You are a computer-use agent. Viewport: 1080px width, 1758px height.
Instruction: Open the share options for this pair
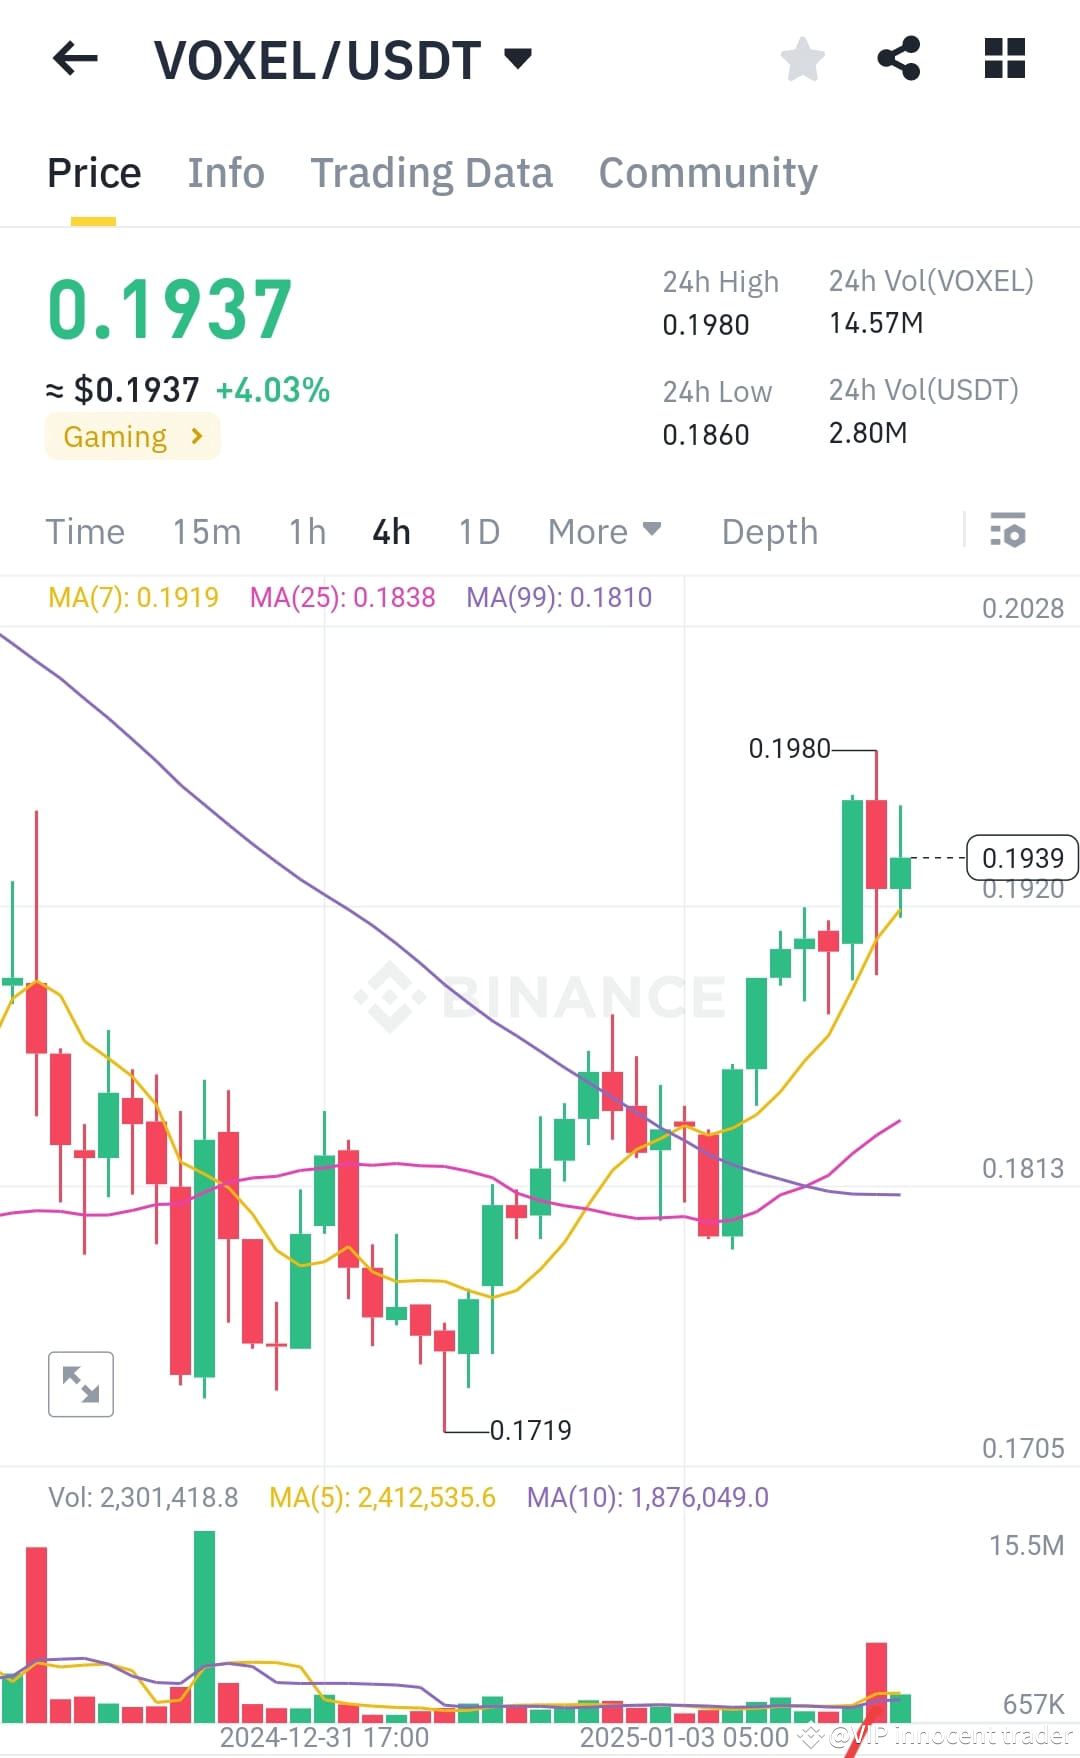coord(899,59)
